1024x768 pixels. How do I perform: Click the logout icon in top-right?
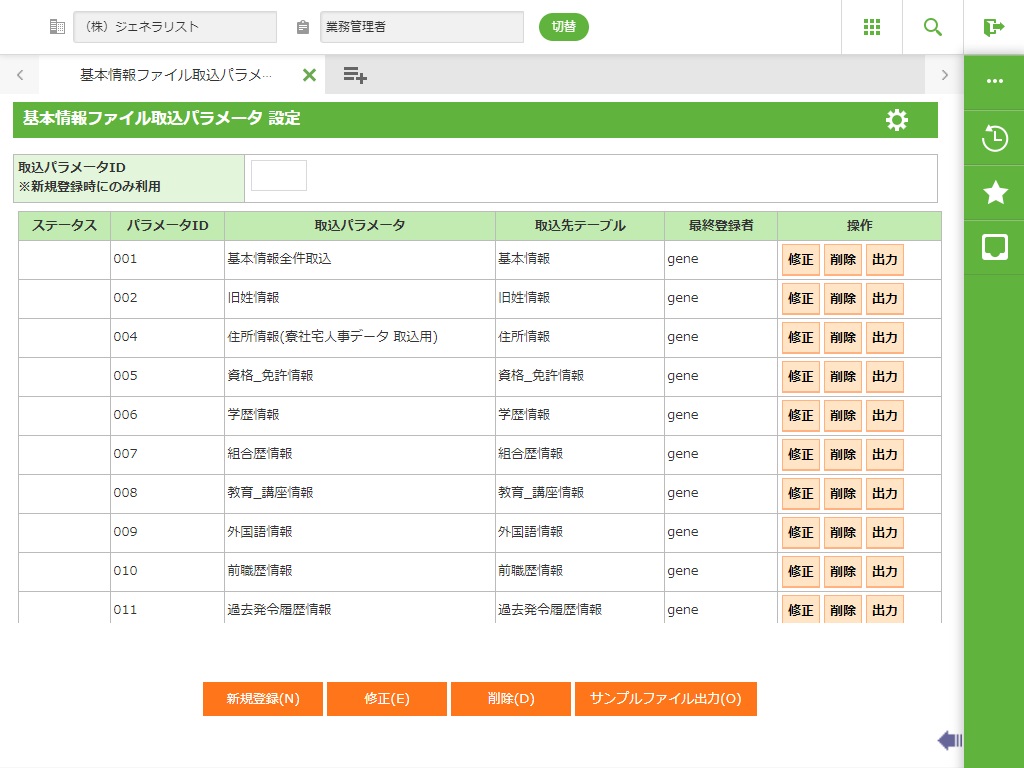pyautogui.click(x=993, y=27)
